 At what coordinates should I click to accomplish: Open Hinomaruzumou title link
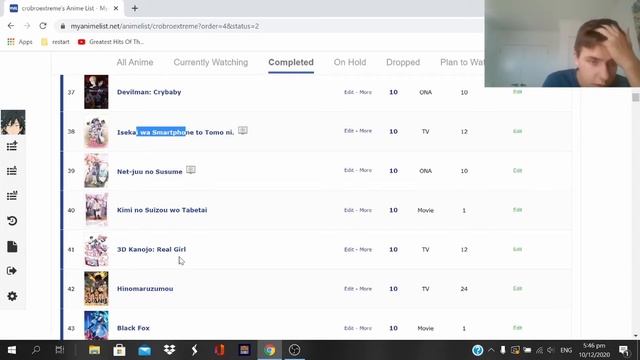145,289
